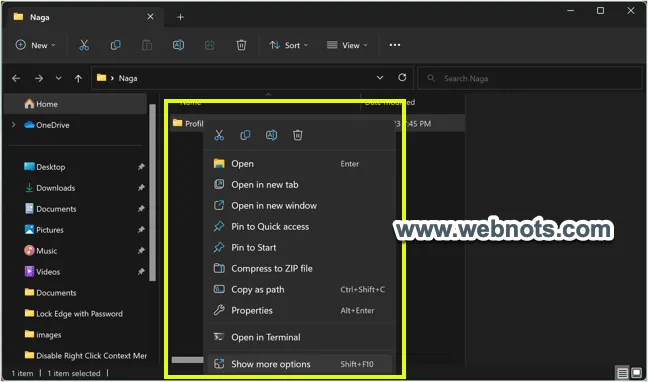
Task: Open Lock Edge with Password folder
Action: click(75, 314)
